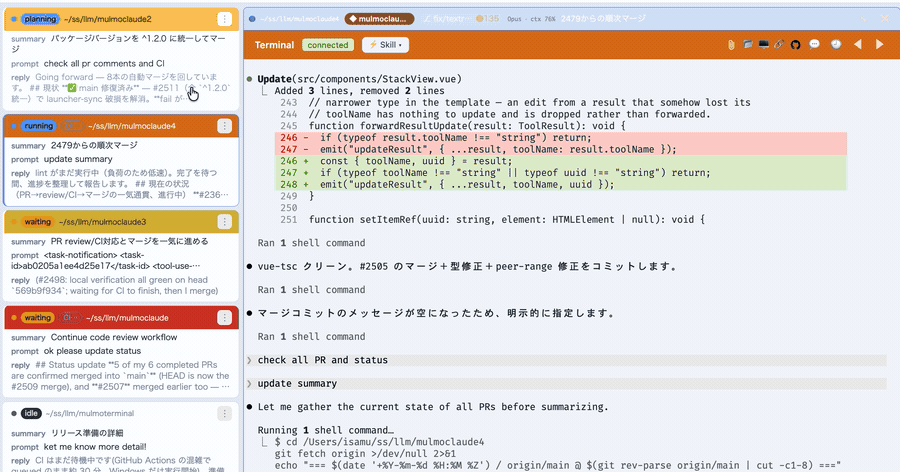Open the clock history icon
The image size is (900, 472).
[836, 44]
